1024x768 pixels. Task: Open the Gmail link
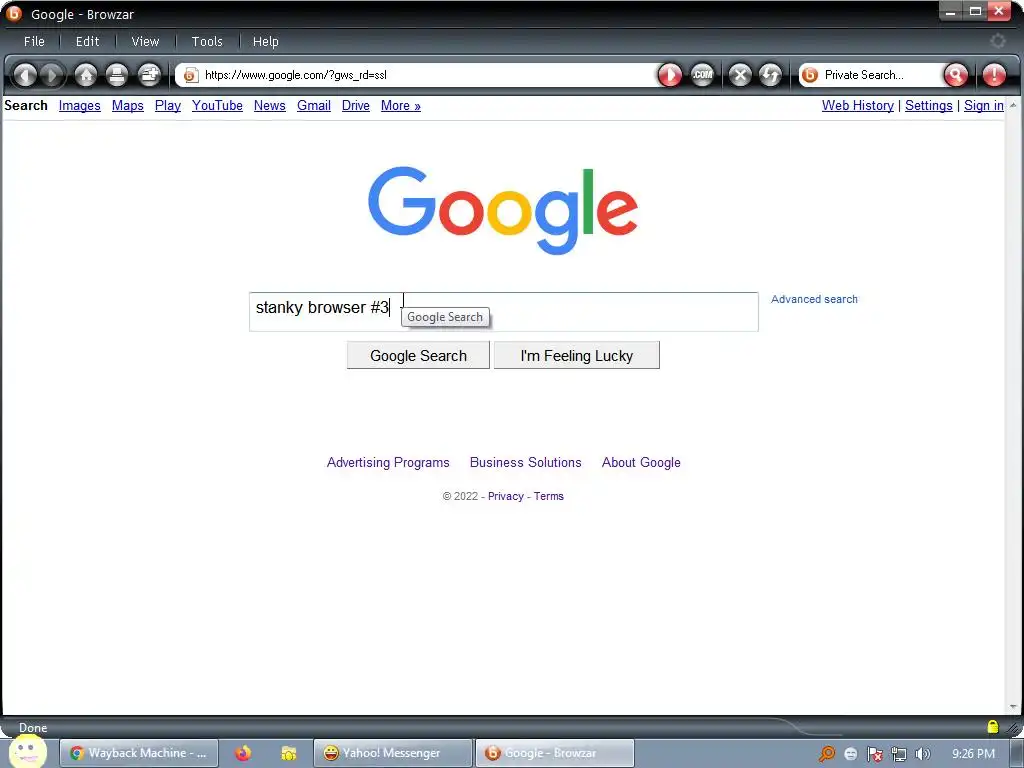(313, 106)
